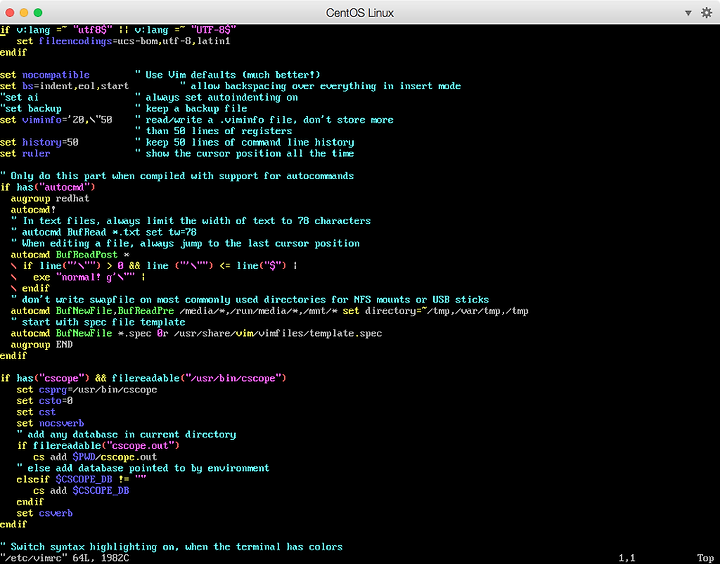Click 'augroup redhat' line
Screen dimensions: 720x564
pos(50,198)
